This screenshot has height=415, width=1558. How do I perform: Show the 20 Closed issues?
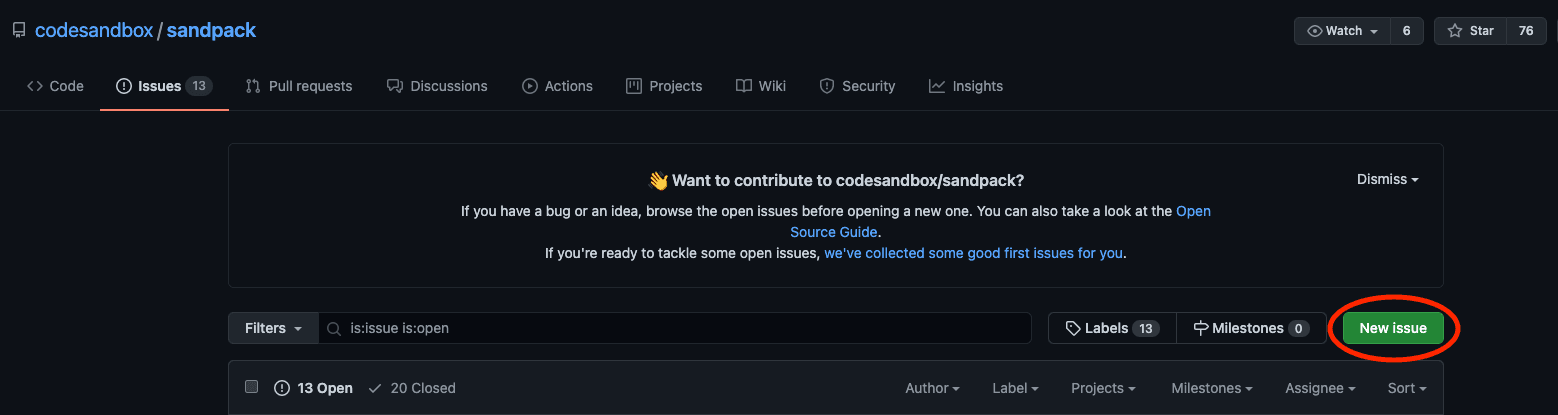point(412,388)
